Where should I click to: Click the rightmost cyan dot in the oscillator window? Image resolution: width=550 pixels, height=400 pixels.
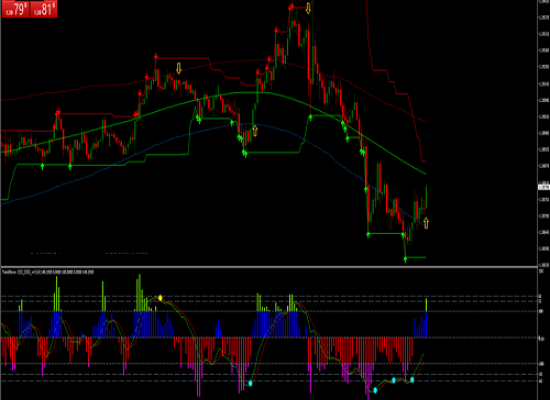412,379
